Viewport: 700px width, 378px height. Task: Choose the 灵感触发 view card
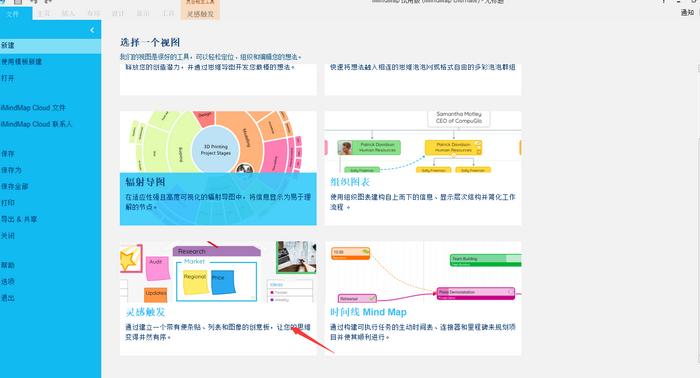218,299
